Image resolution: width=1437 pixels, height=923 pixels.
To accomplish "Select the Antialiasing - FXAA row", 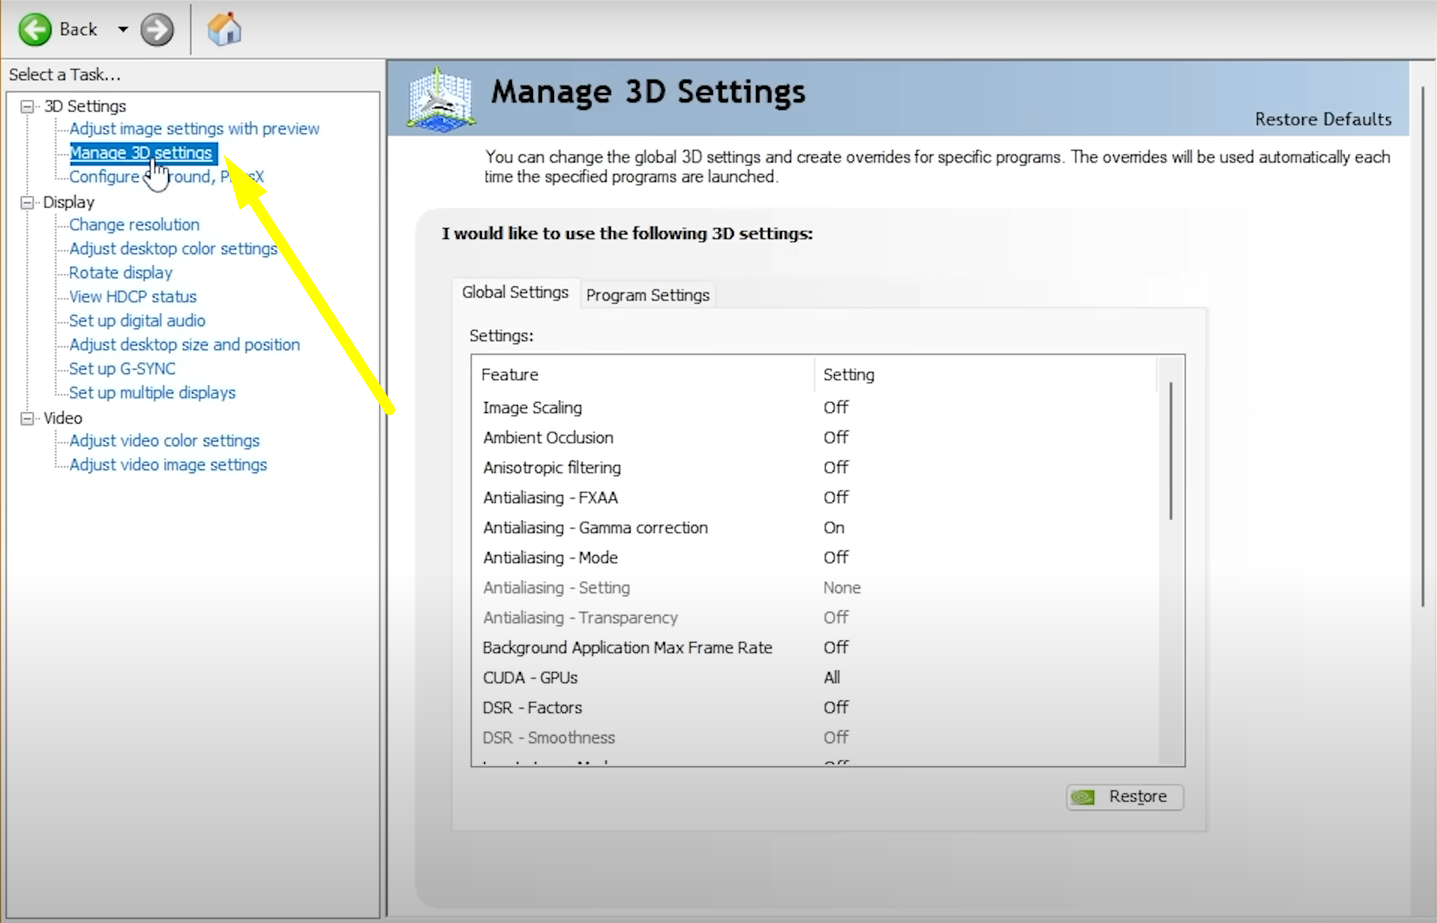I will coord(814,498).
